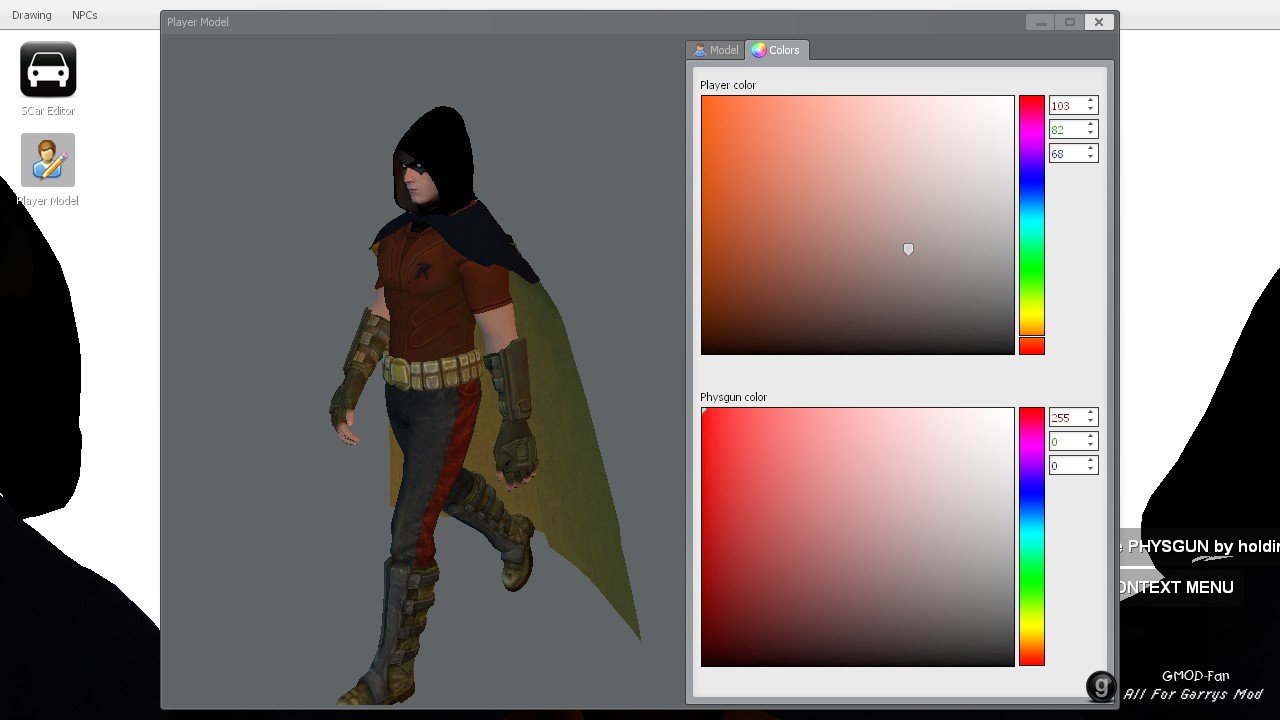Decrease the Player color green value
The height and width of the screenshot is (720, 1280).
point(1091,133)
